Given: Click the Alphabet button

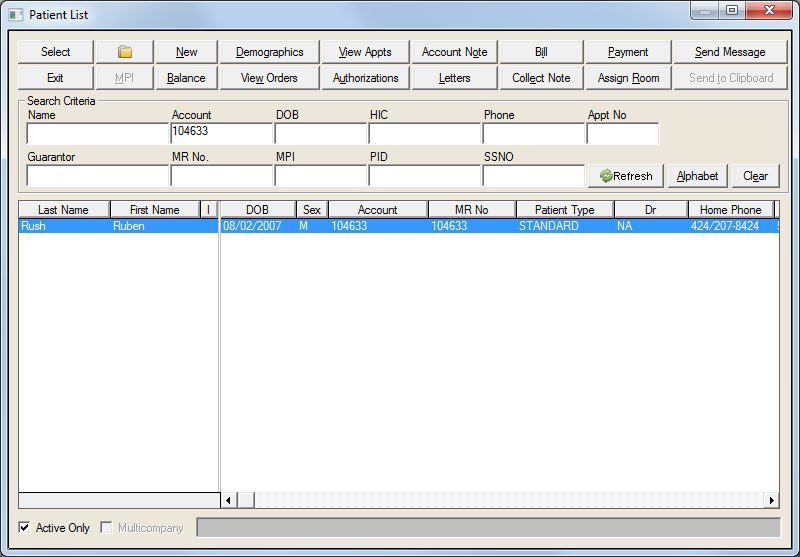Looking at the screenshot, I should click(697, 176).
